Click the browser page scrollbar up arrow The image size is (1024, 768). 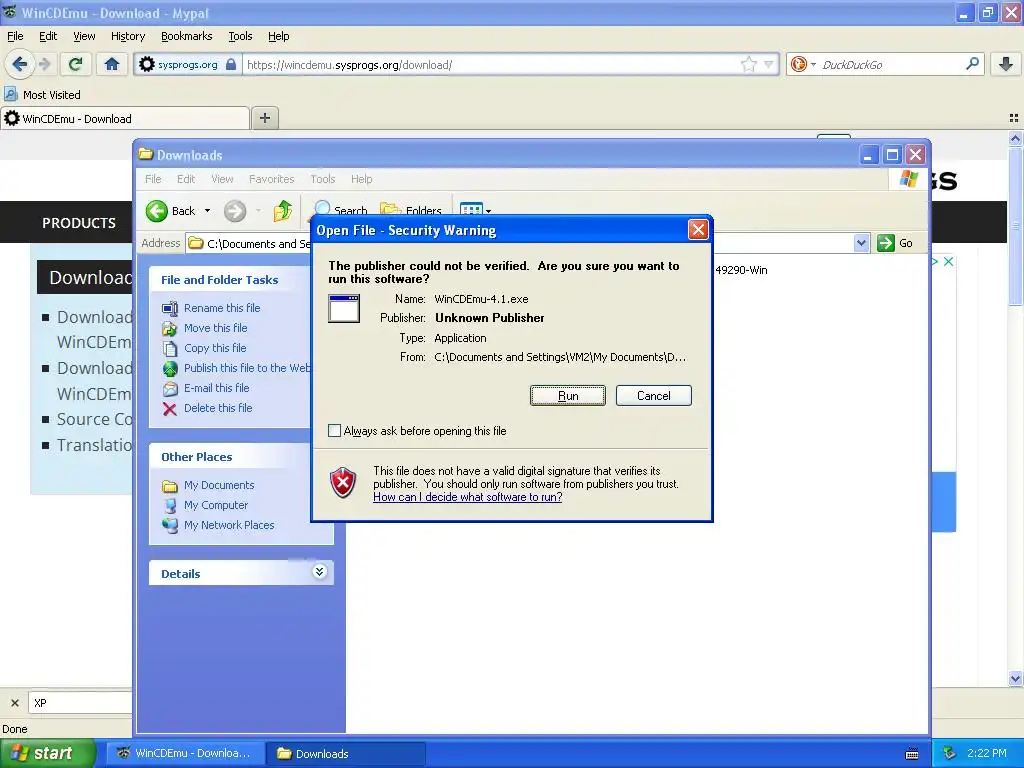1015,138
